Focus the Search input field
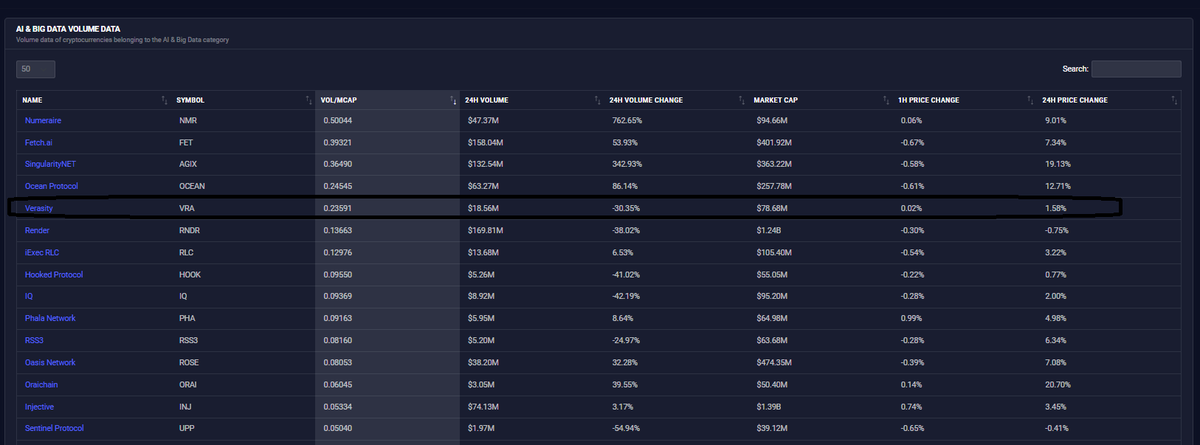The width and height of the screenshot is (1200, 445). pos(1136,69)
